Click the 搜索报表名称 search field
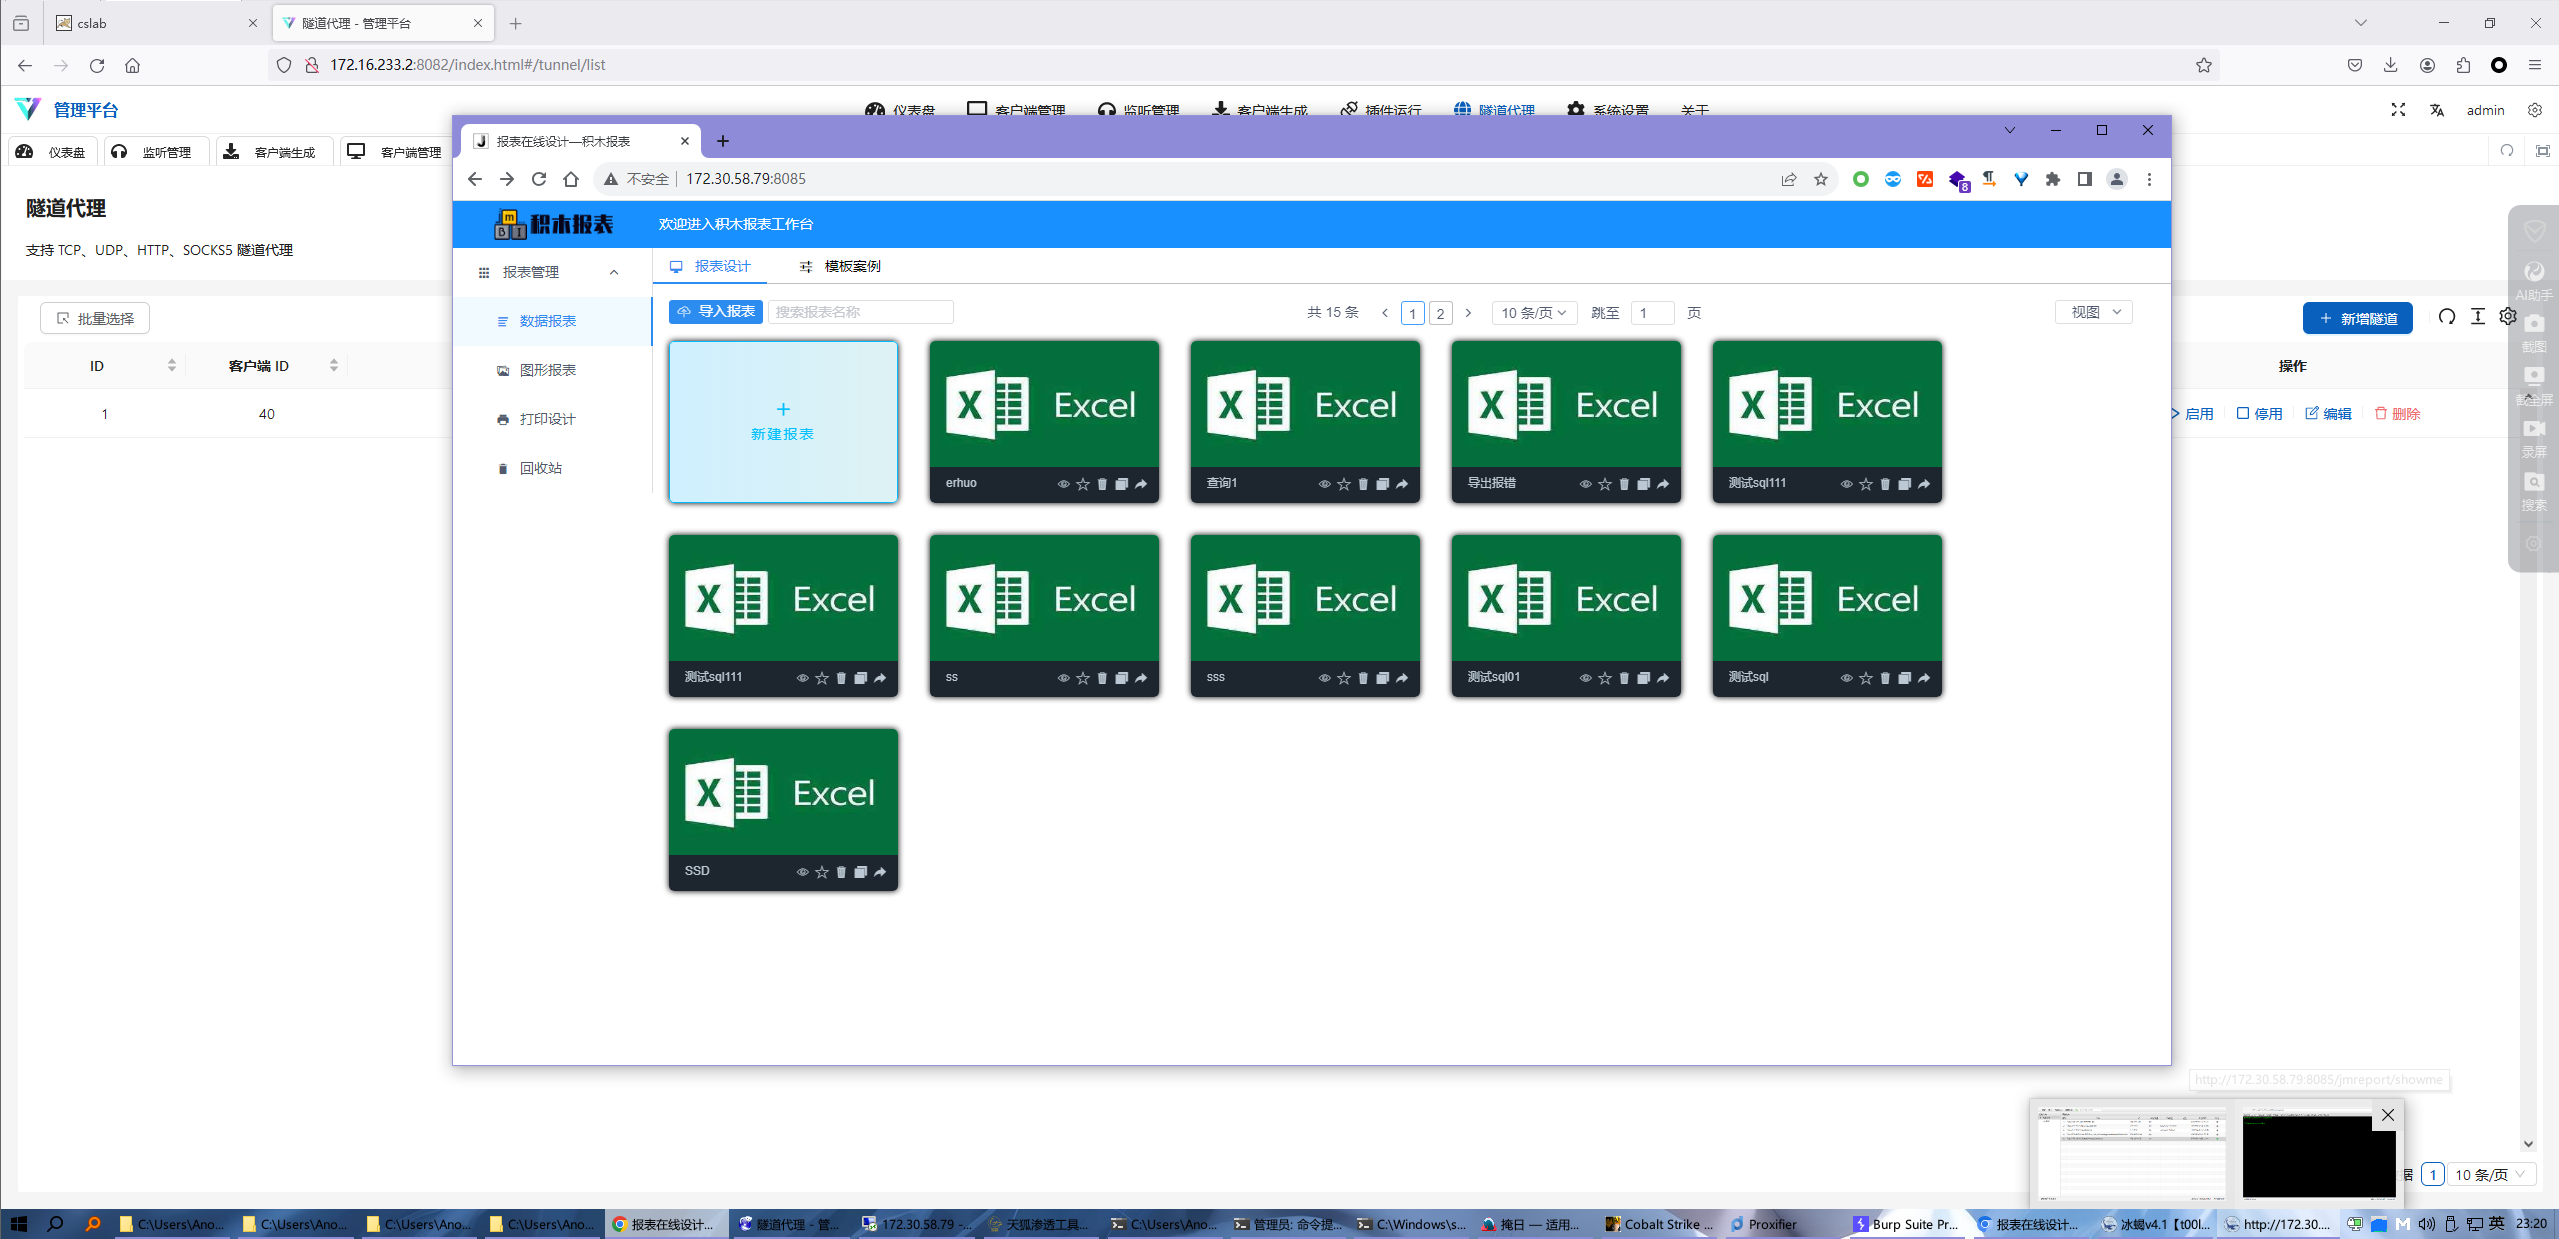 click(x=860, y=312)
